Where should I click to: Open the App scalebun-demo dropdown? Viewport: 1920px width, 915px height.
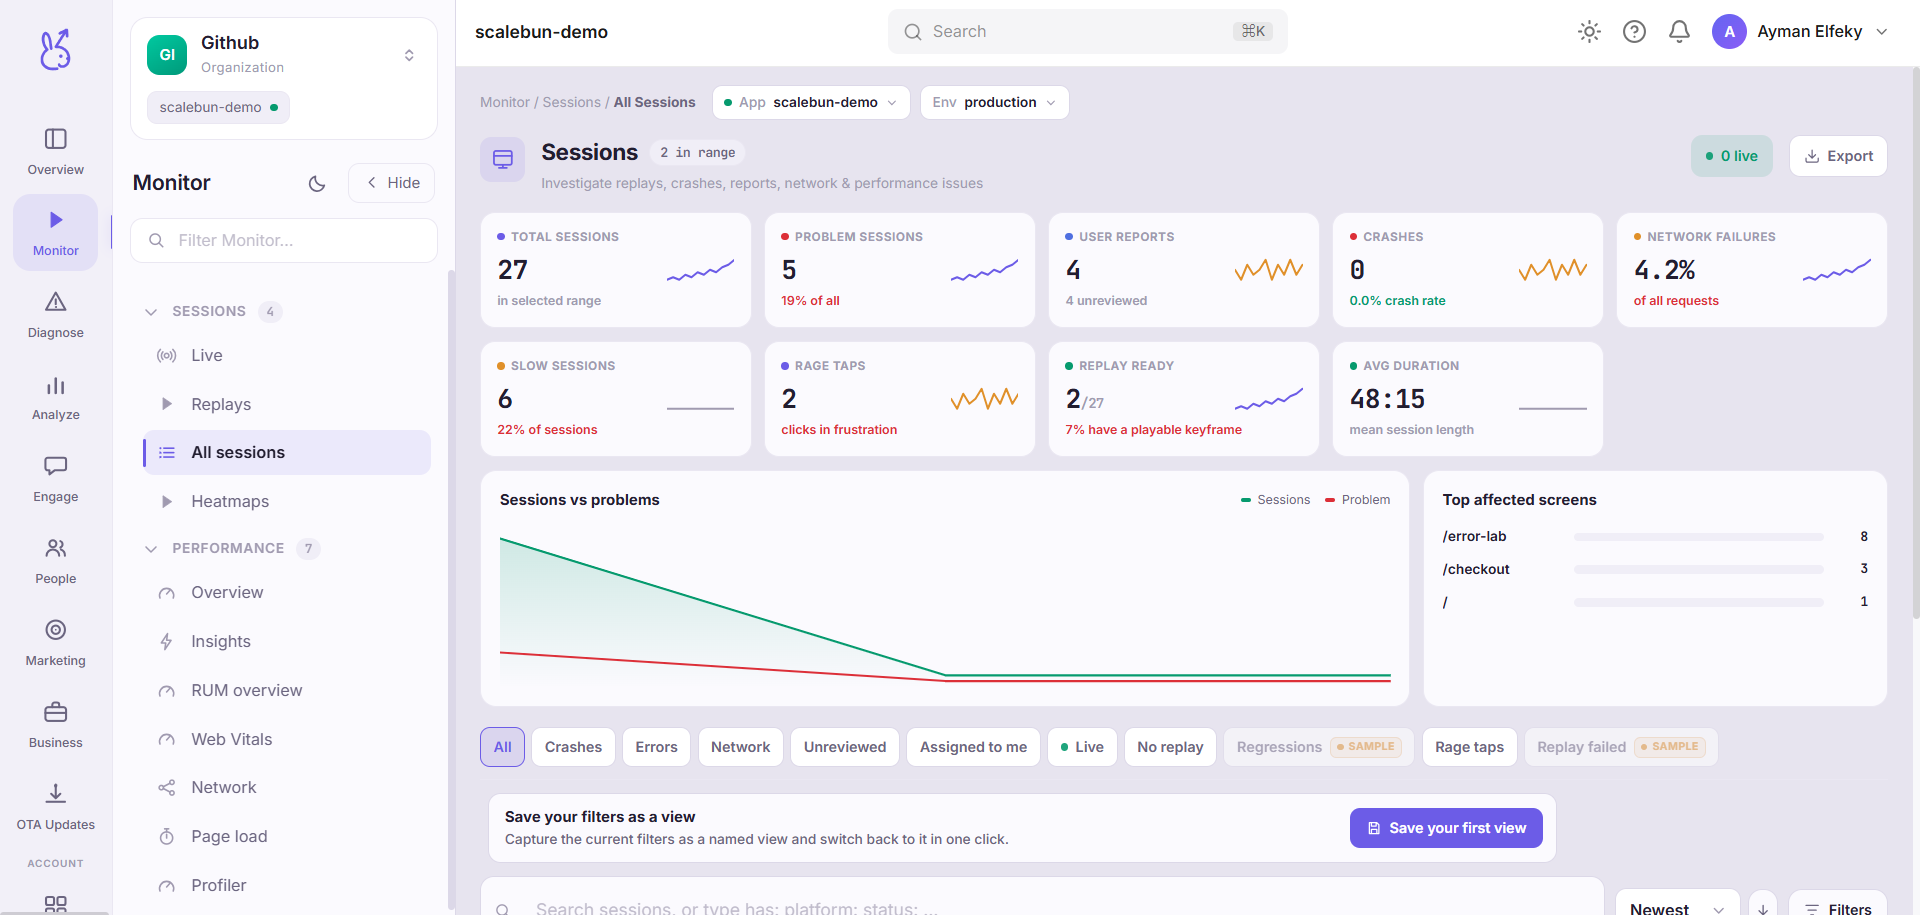tap(811, 102)
